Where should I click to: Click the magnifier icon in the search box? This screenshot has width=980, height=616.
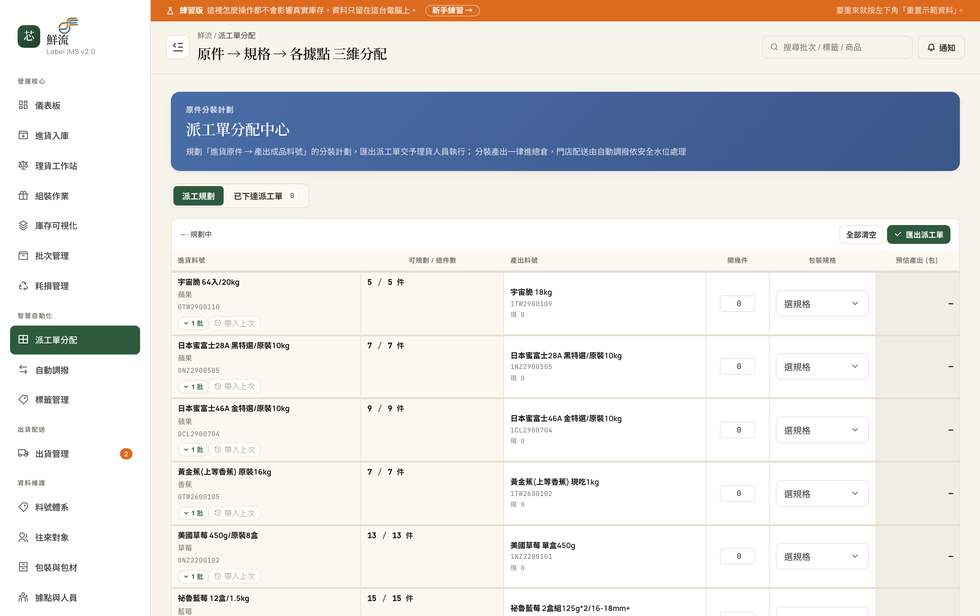[774, 47]
